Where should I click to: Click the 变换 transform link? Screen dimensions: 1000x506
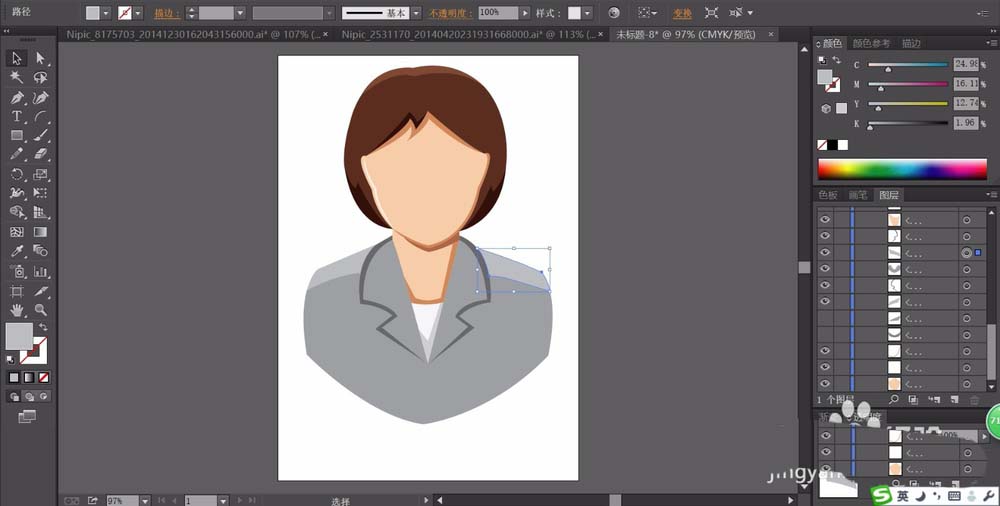682,13
